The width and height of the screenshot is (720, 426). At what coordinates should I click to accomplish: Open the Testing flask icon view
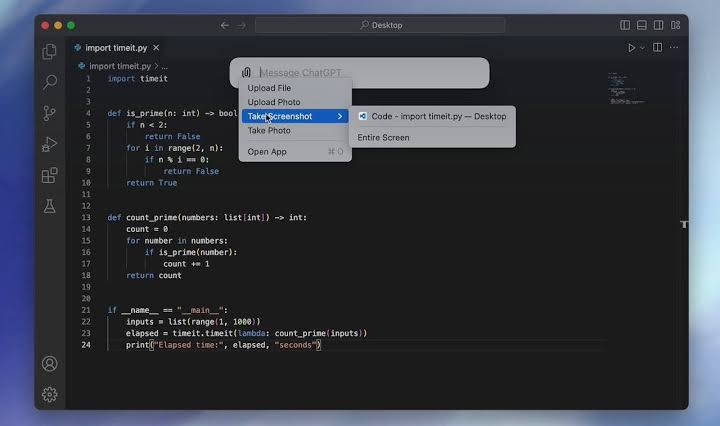49,207
